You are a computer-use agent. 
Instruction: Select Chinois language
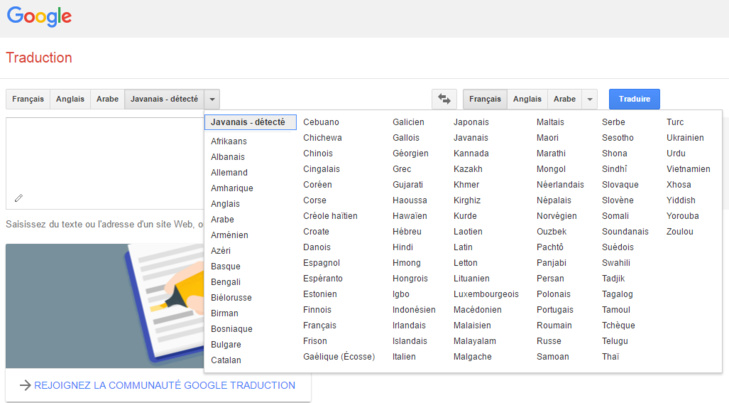coord(318,153)
